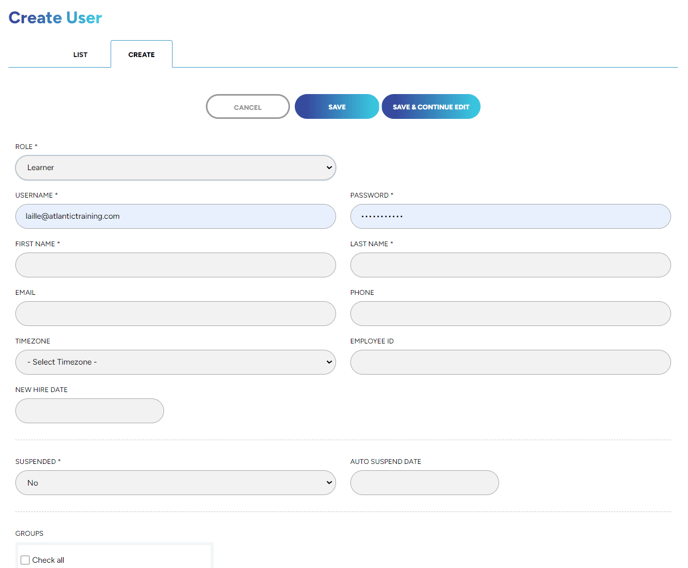The image size is (688, 568).
Task: Click the Employee ID field
Action: (510, 362)
